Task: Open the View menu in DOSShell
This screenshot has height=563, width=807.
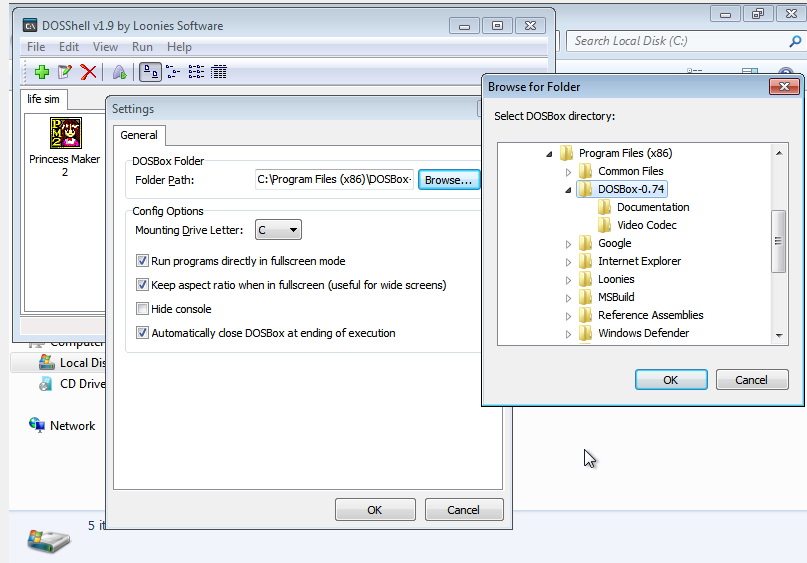Action: [x=106, y=47]
